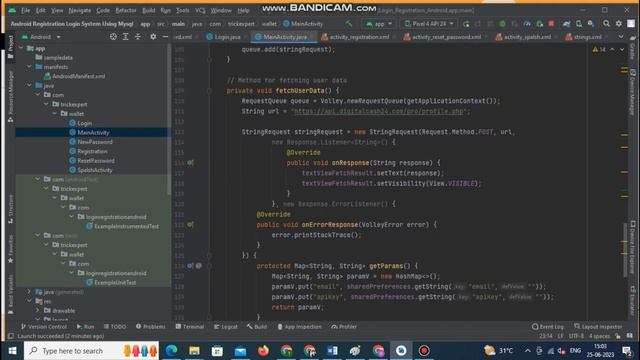The image size is (640, 360).
Task: Open the File menu
Action: [x=25, y=10]
